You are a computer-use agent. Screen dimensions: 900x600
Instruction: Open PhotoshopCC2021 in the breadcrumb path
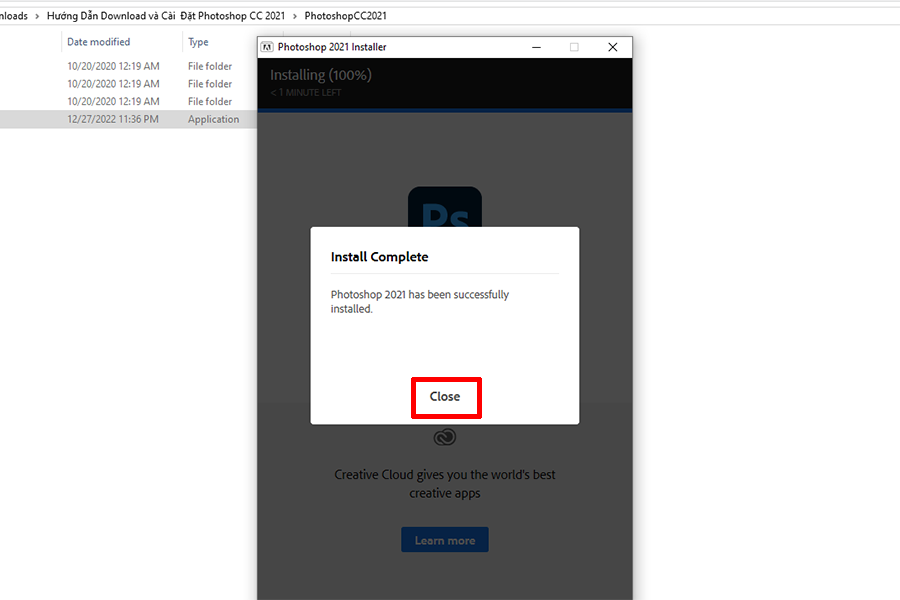pos(346,16)
